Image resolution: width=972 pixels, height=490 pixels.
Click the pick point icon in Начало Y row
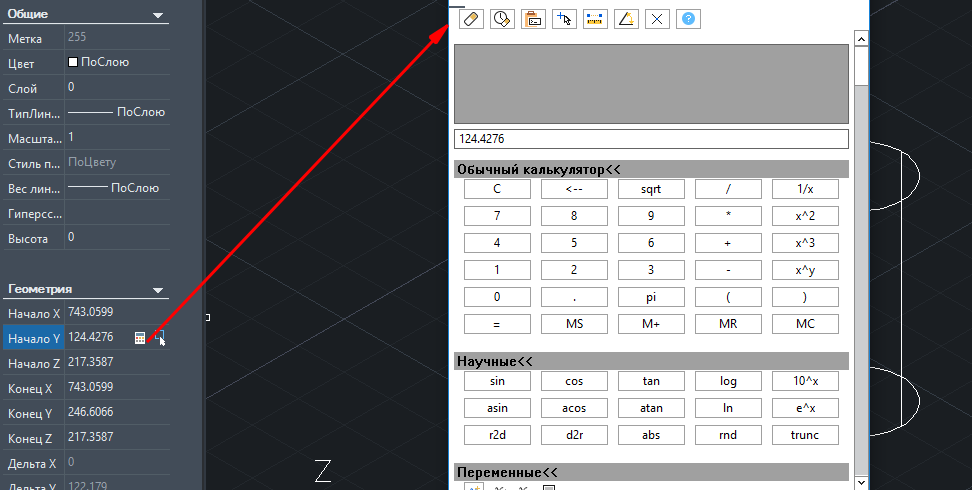pos(160,337)
